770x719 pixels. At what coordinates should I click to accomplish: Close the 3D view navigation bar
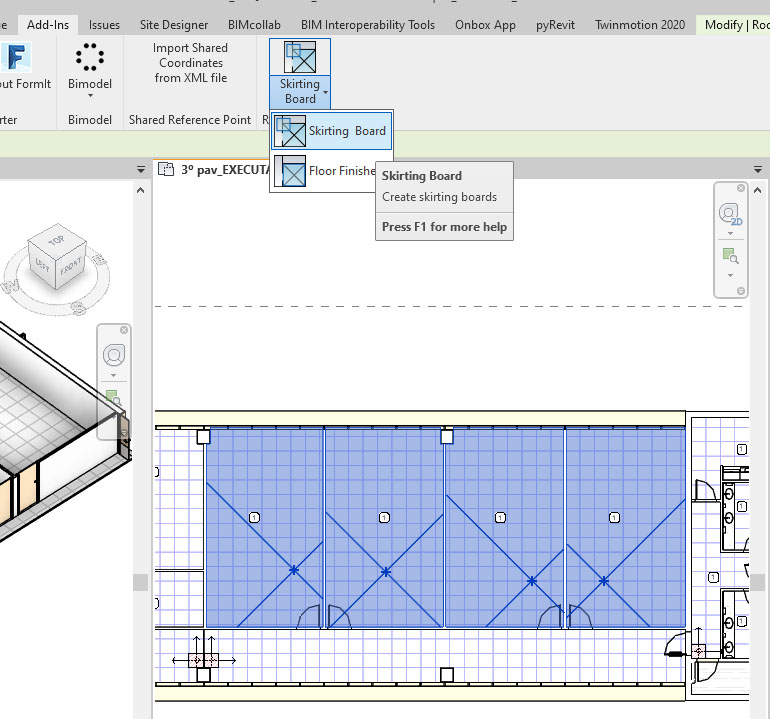click(124, 330)
